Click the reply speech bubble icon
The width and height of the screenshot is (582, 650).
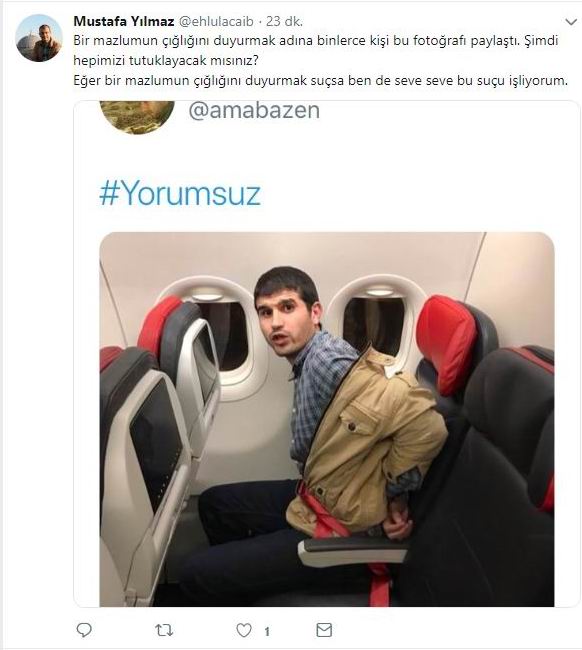[84, 630]
